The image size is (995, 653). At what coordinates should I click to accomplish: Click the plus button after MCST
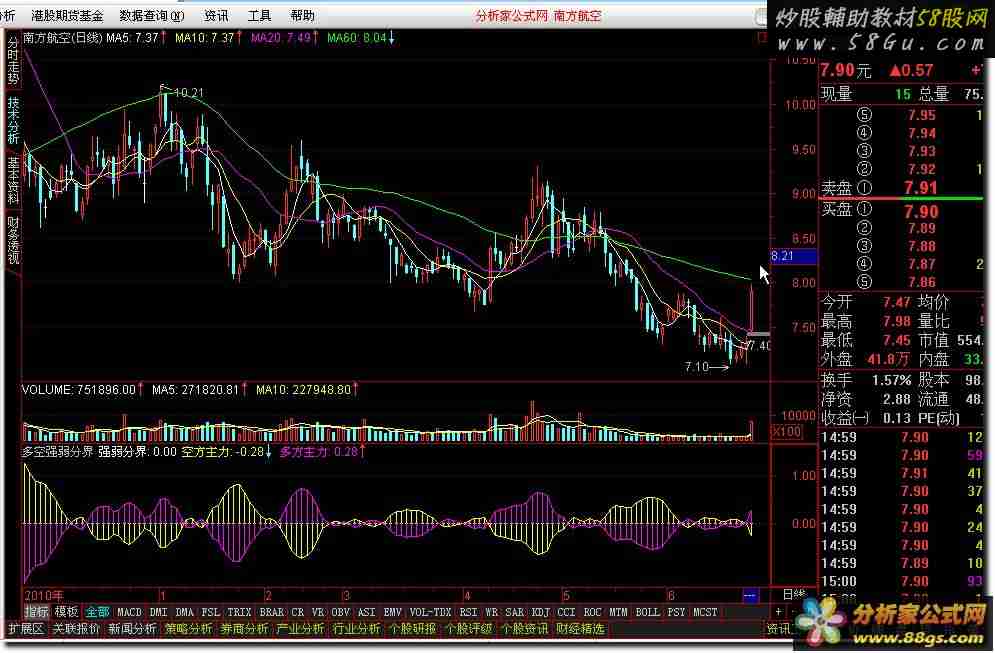coord(778,611)
